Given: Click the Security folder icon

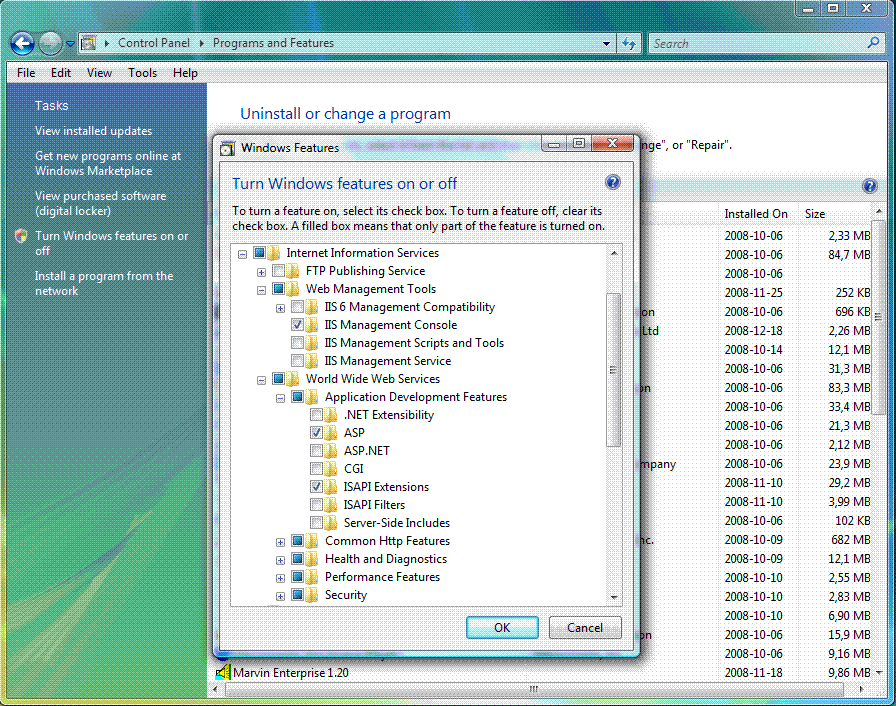Looking at the screenshot, I should coord(311,595).
